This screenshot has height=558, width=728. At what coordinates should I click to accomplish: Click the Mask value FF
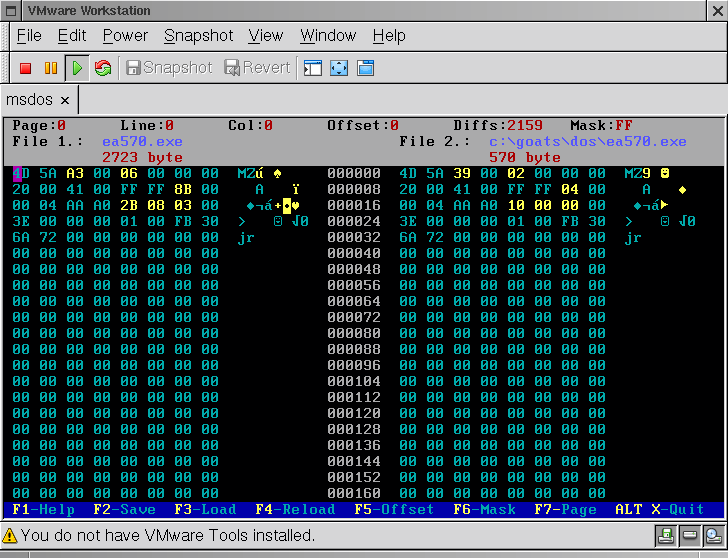pos(624,125)
